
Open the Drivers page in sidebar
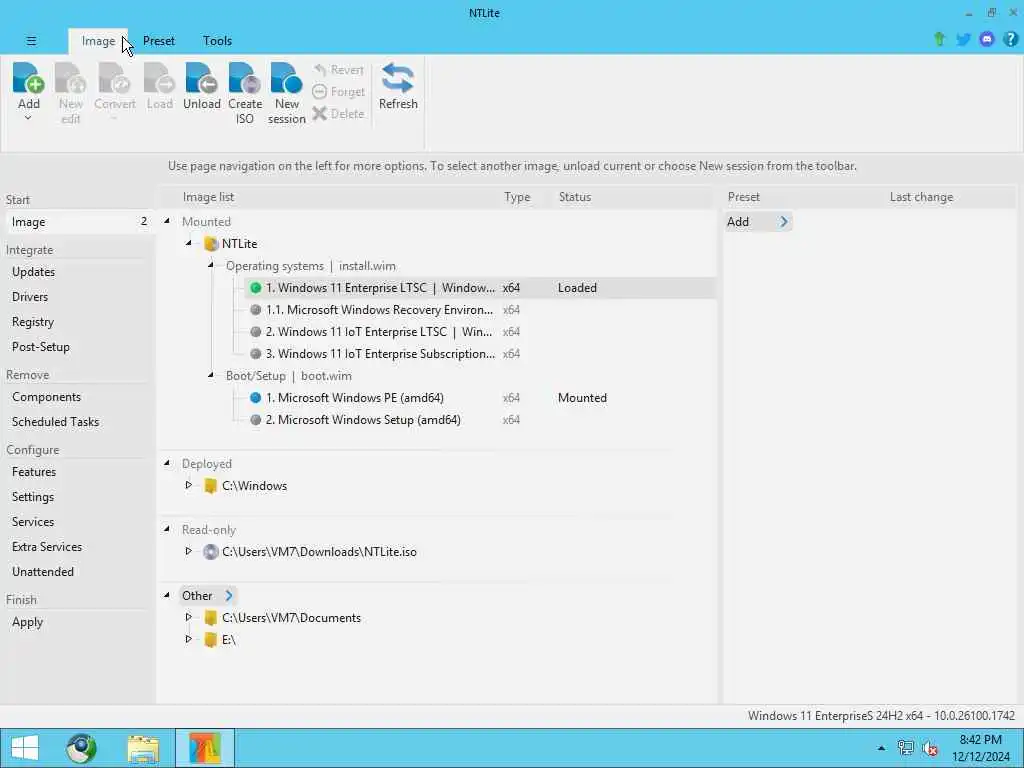pyautogui.click(x=30, y=296)
